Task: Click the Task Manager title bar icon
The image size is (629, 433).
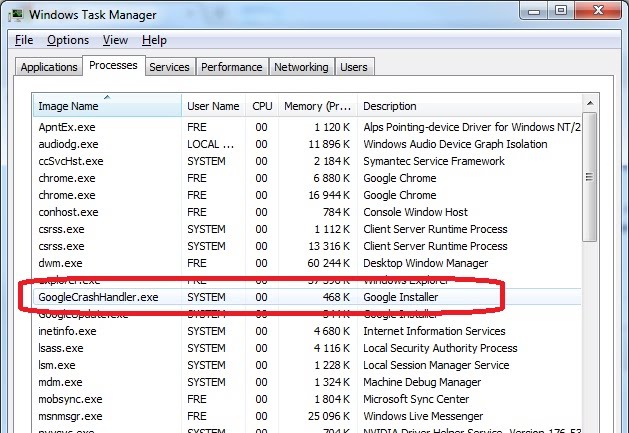Action: [16, 15]
